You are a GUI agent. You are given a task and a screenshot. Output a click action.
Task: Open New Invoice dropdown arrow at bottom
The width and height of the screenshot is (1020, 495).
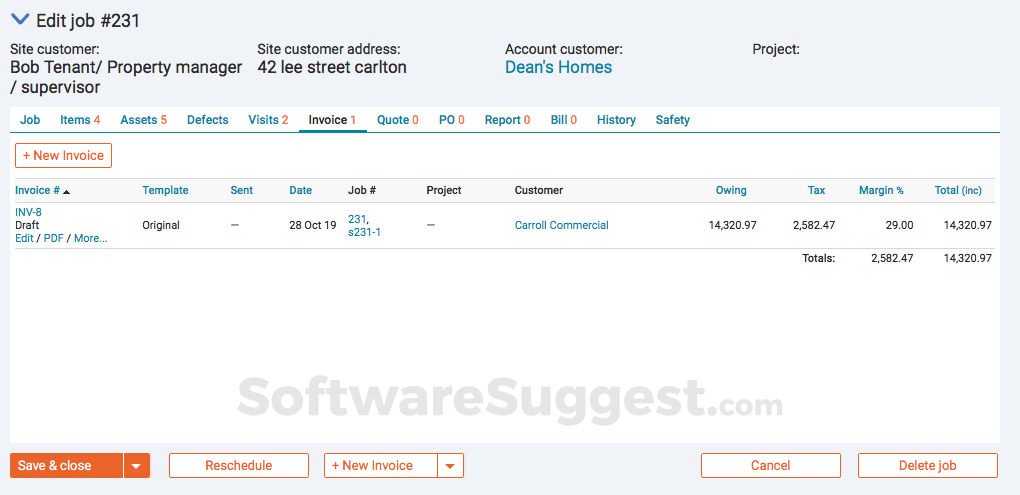pos(451,466)
